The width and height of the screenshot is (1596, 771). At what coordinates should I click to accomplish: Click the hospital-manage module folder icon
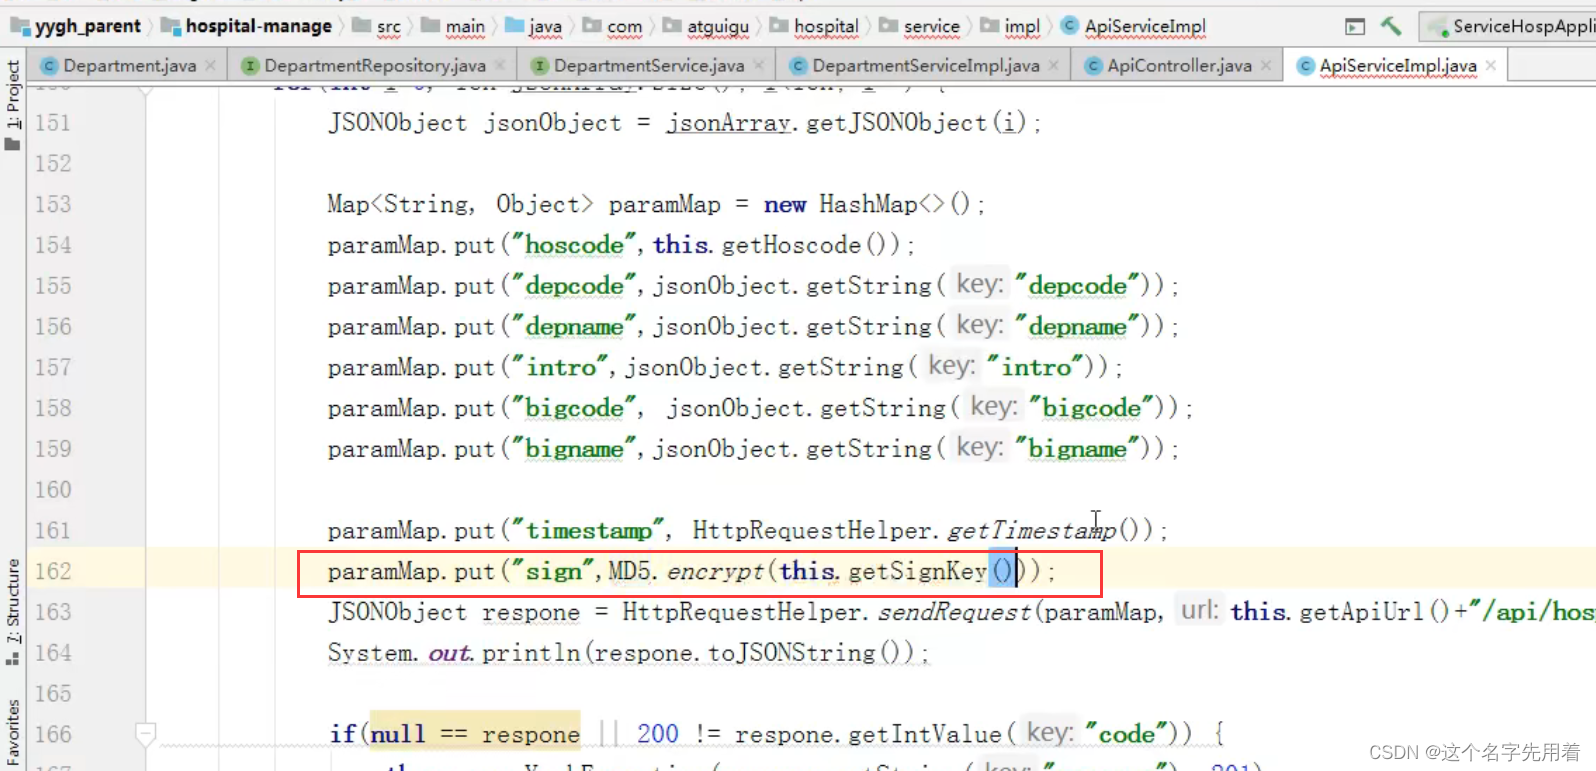point(170,27)
